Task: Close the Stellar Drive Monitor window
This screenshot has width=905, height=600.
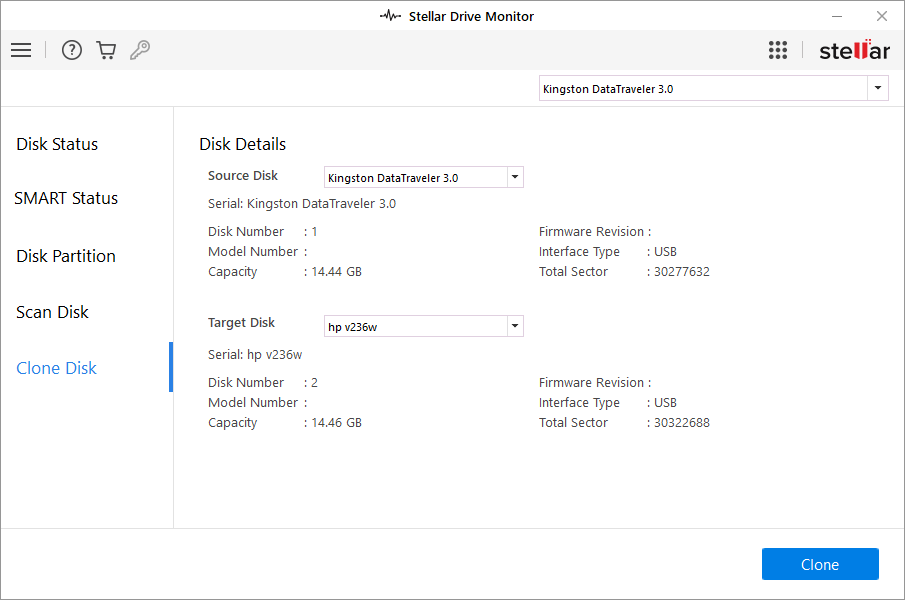Action: click(881, 16)
